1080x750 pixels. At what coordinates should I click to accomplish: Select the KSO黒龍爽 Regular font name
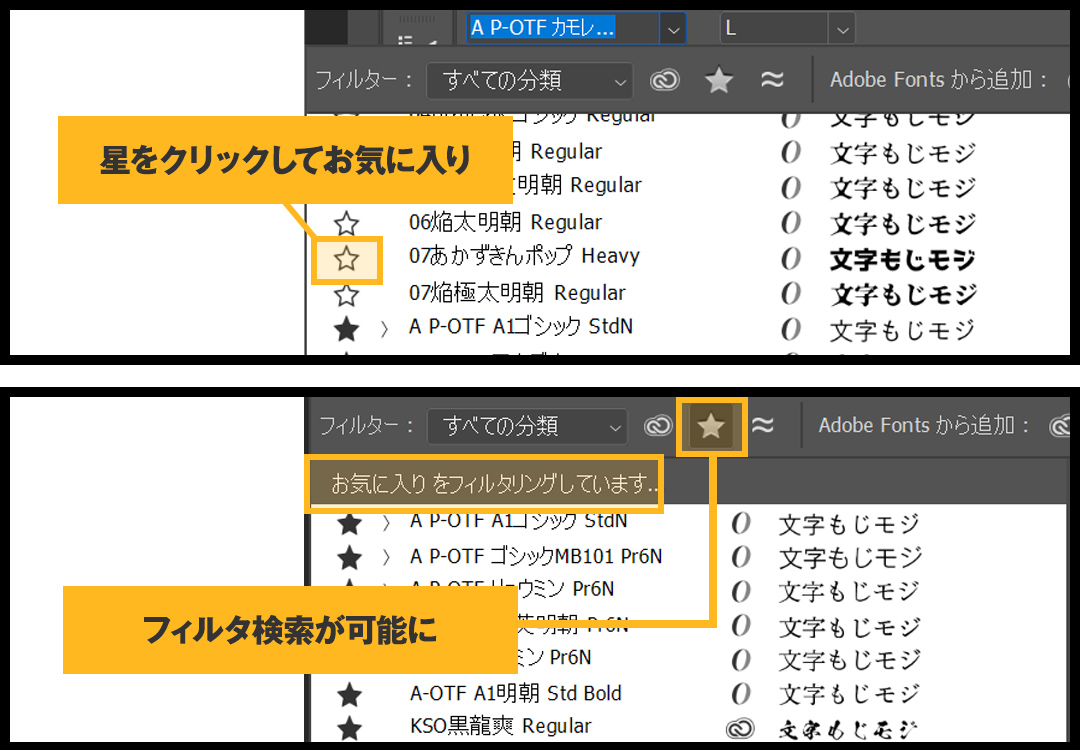tap(501, 727)
